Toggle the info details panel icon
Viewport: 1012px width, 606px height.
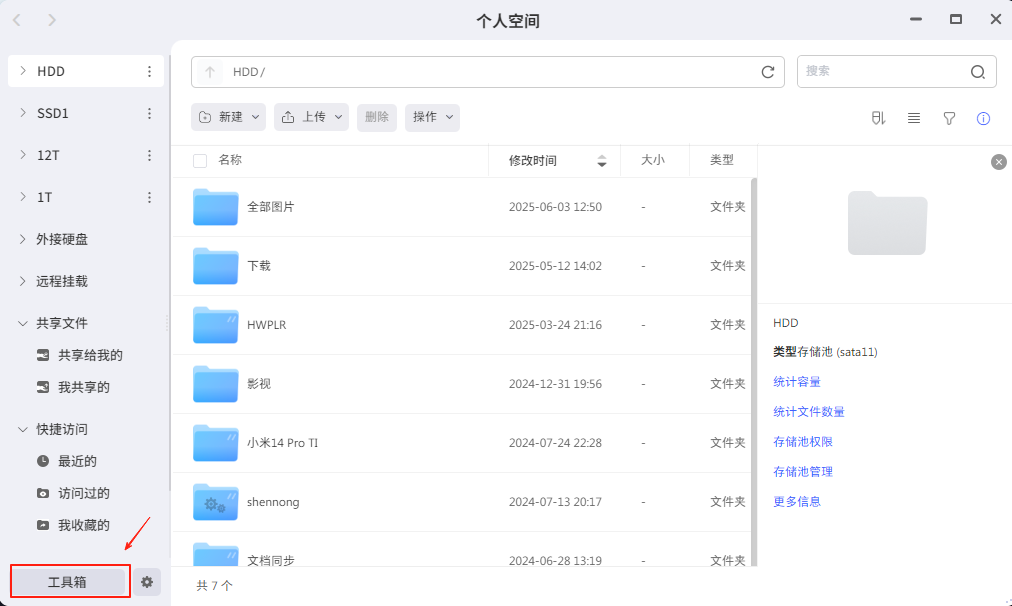point(983,118)
